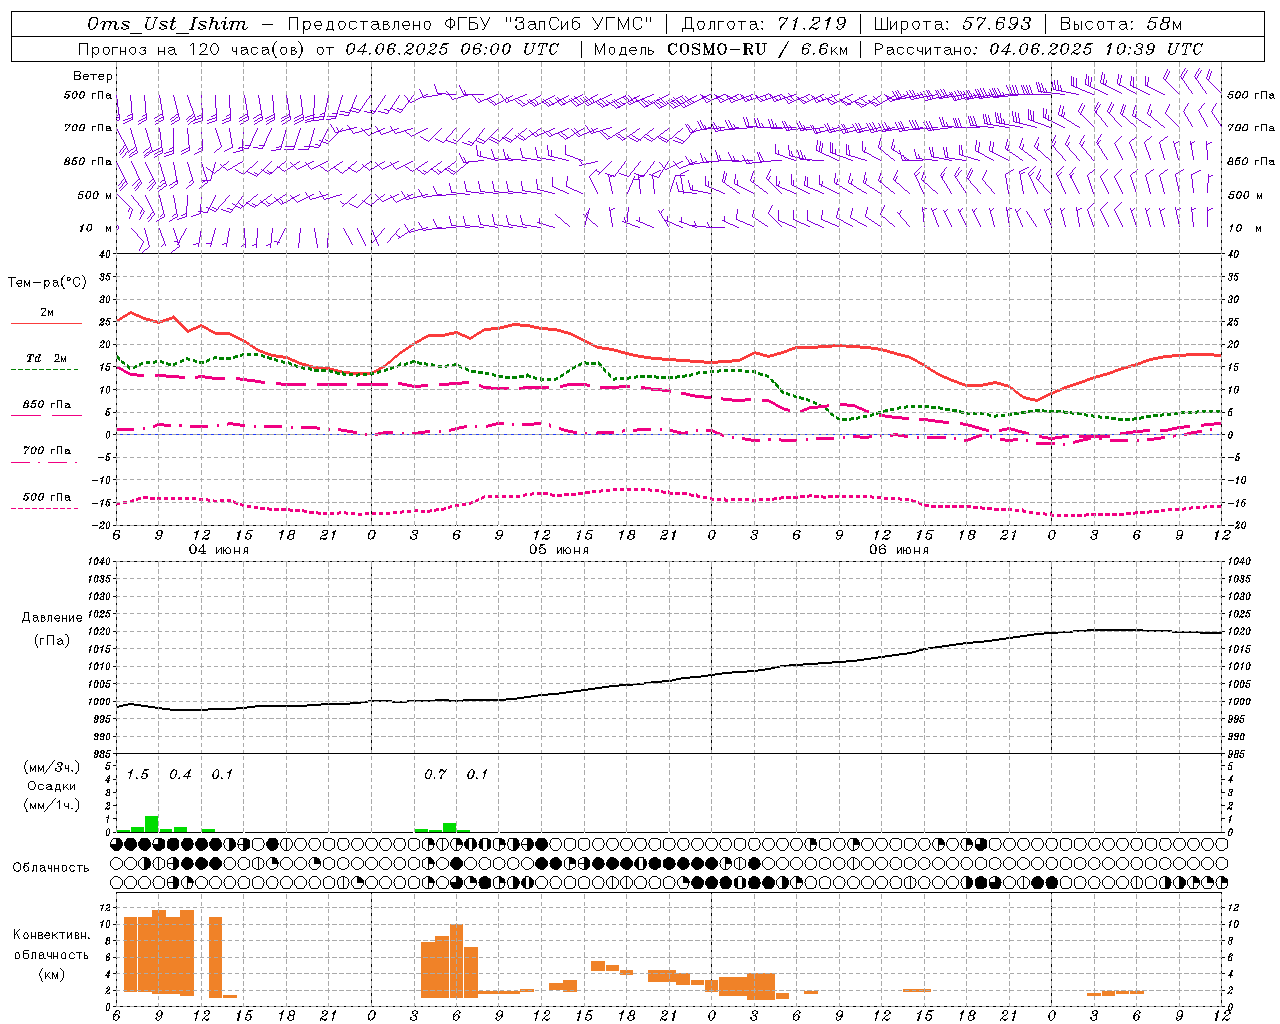Click the latitude value 57.693

996,24
